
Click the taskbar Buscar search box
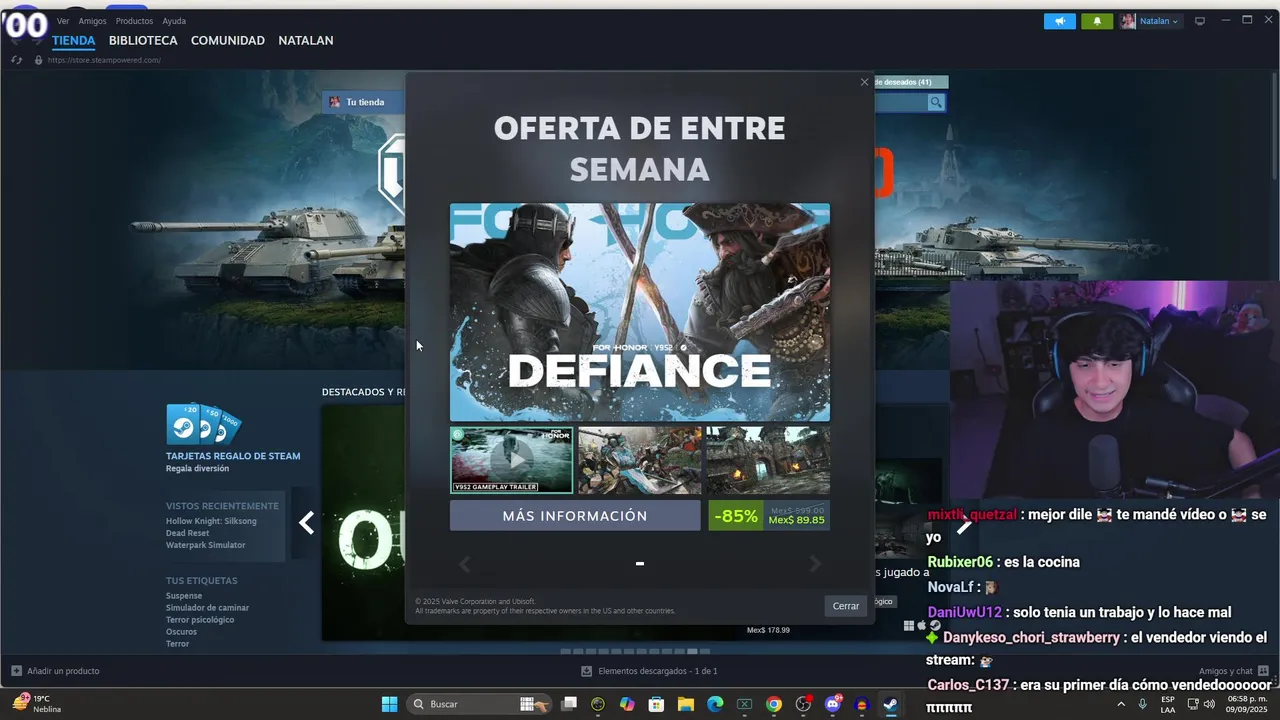(x=481, y=704)
